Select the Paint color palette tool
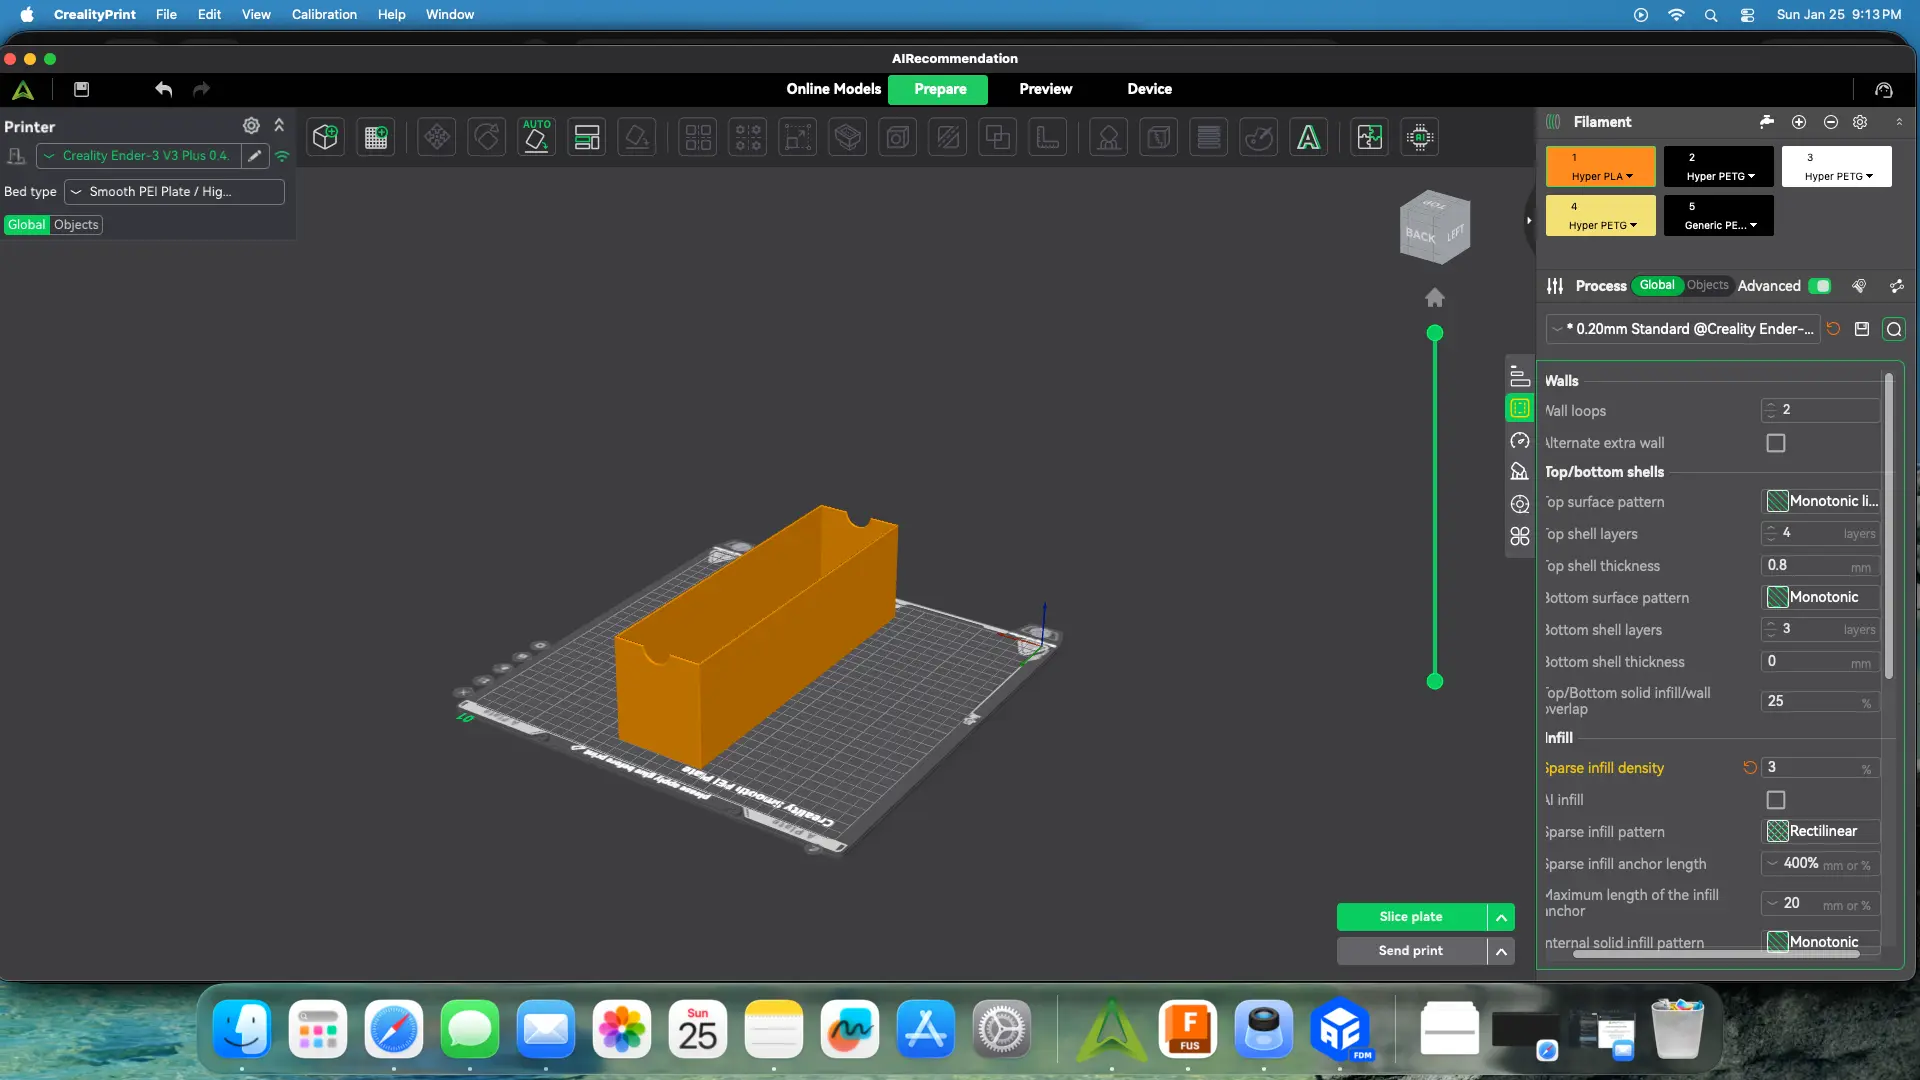 coord(1258,137)
